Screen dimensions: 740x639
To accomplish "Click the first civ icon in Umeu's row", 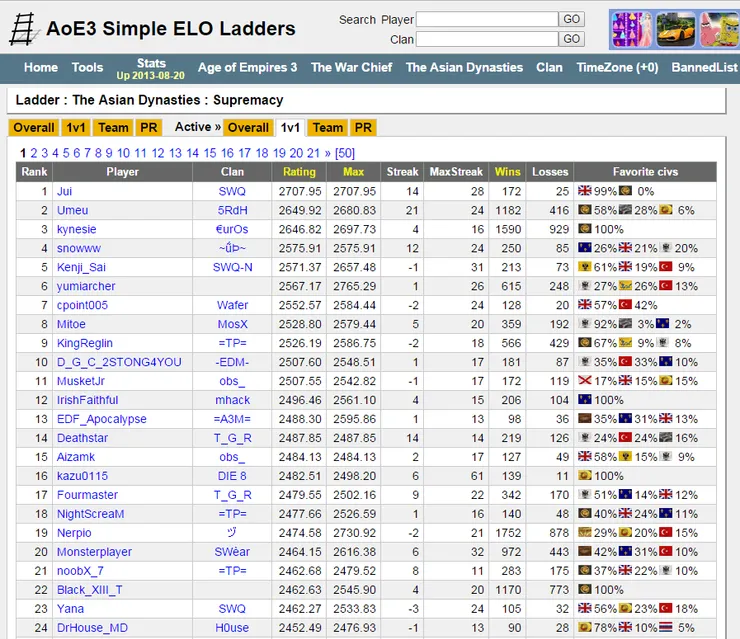I will (585, 210).
